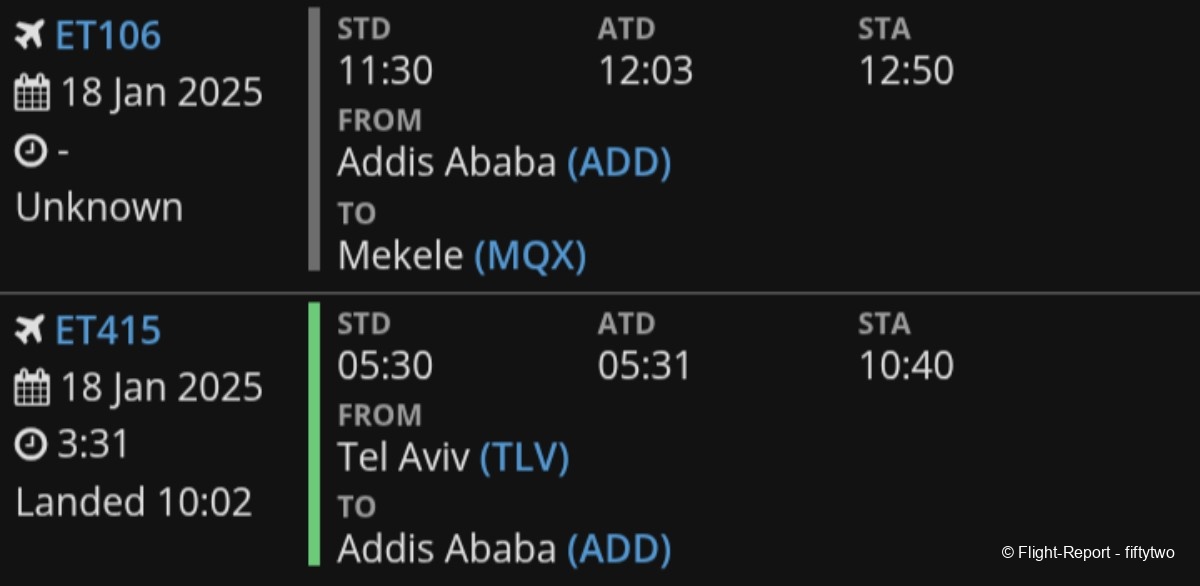Screen dimensions: 1200x586
Task: Click the clock icon next to 3:31
Action: click(32, 445)
